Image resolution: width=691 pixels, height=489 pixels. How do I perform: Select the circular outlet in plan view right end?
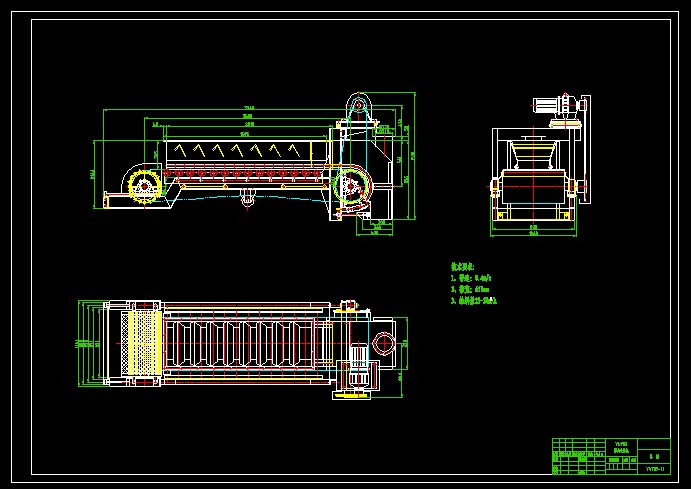383,342
